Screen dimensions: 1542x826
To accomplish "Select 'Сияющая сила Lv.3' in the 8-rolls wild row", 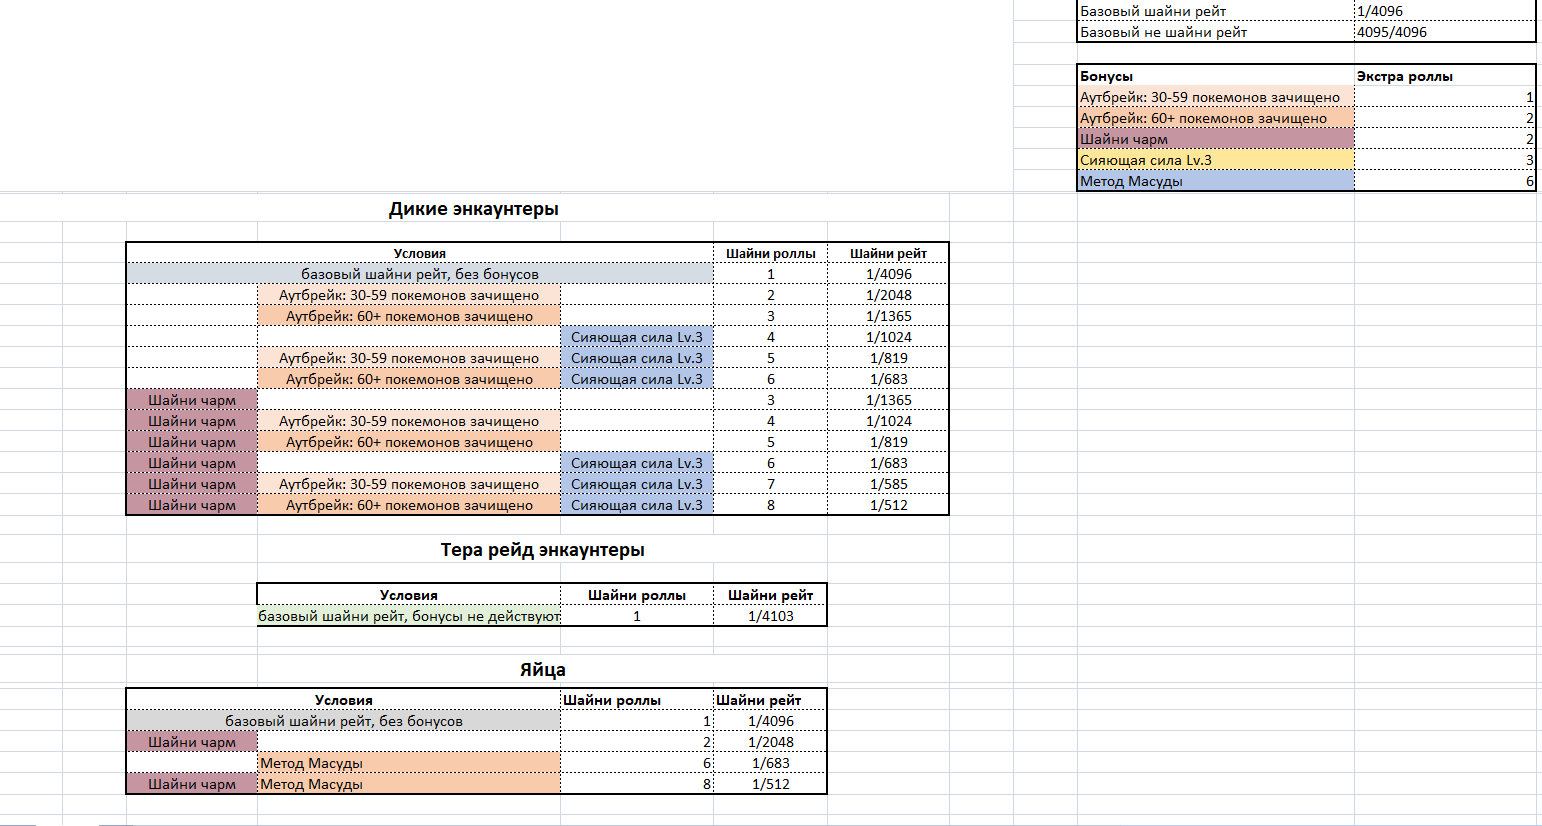I will pyautogui.click(x=636, y=505).
